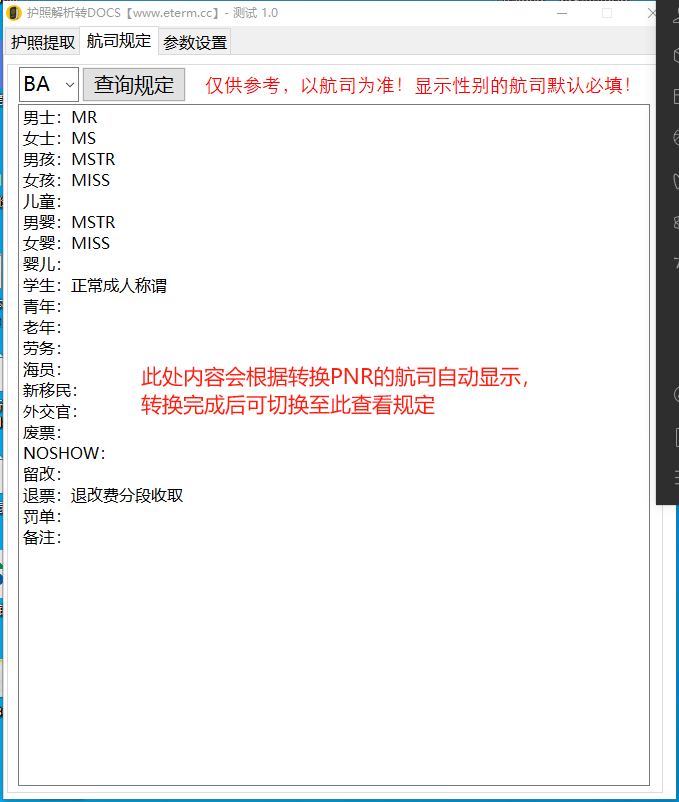Viewport: 679px width, 802px height.
Task: Click the 海员: line
Action: [42, 369]
